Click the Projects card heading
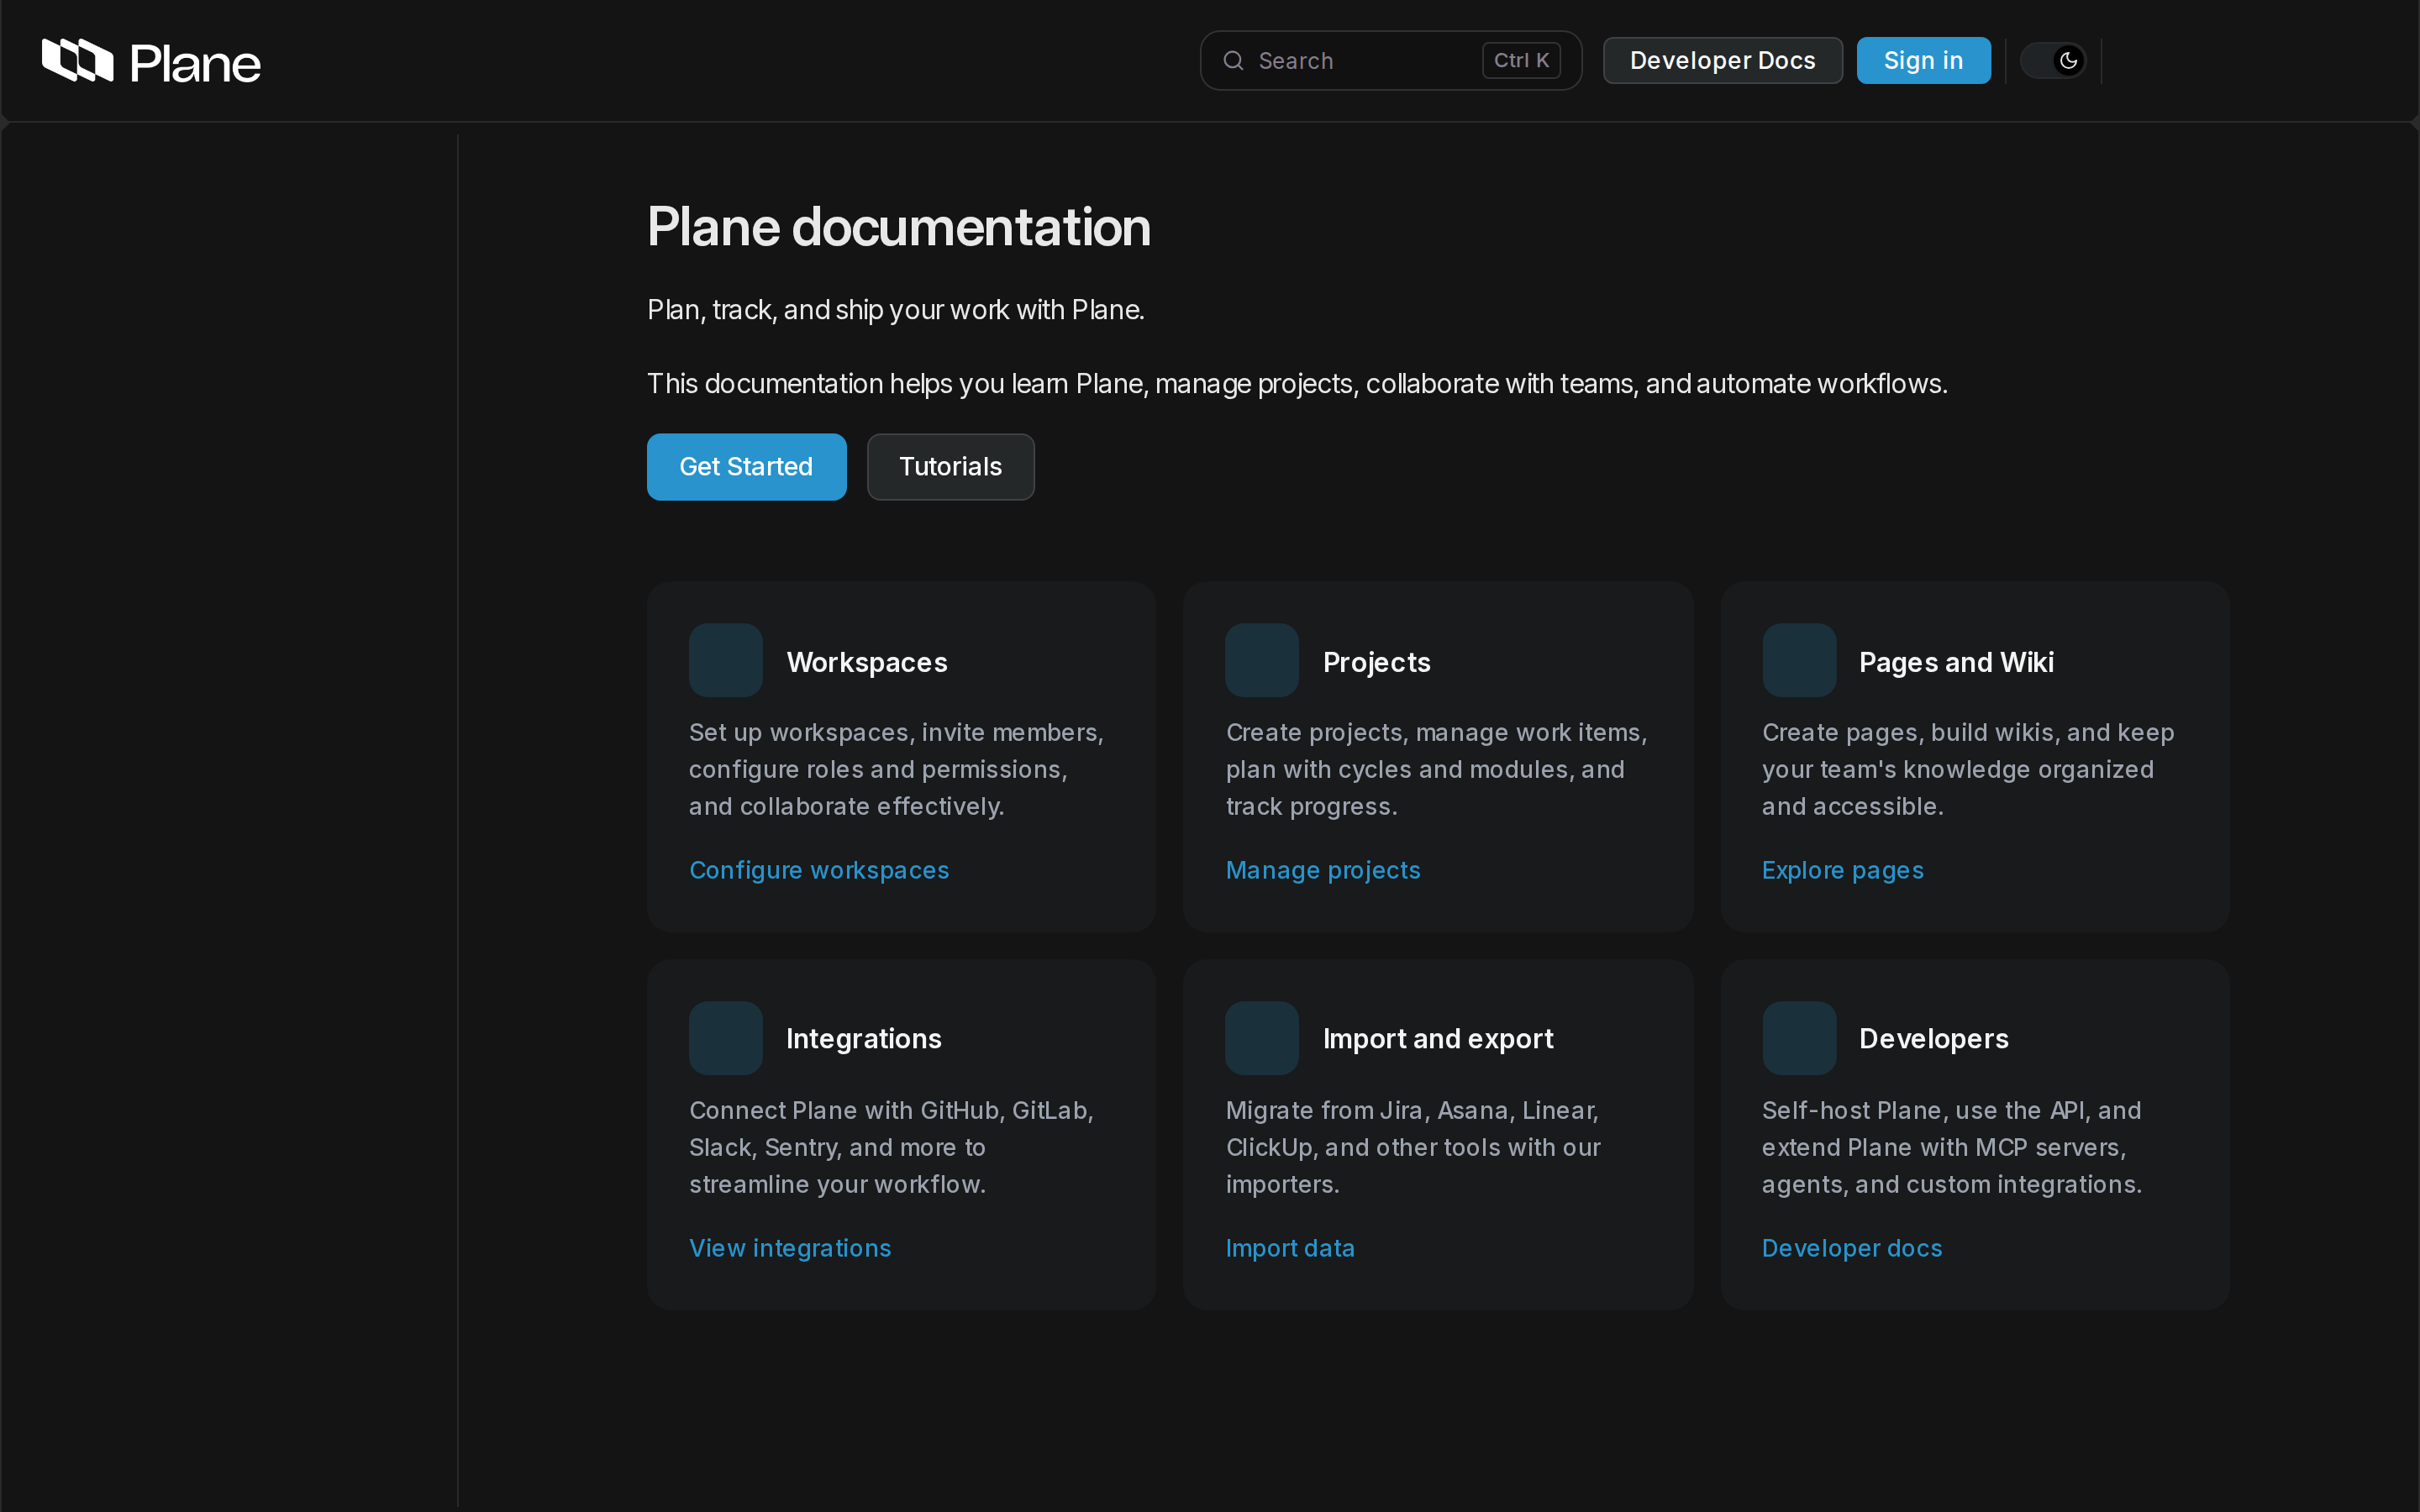 (x=1376, y=662)
